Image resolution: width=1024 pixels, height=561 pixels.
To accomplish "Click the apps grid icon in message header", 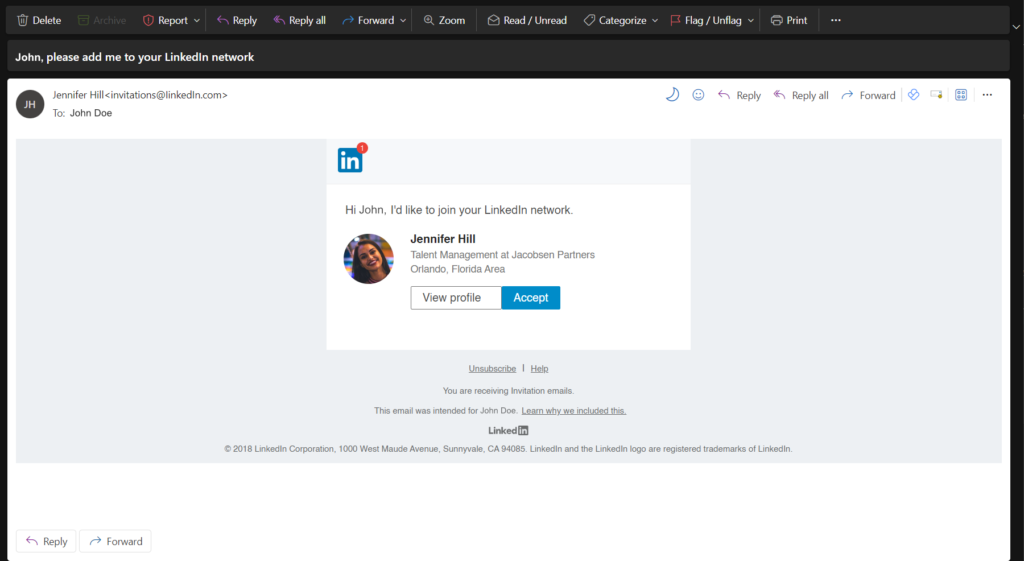I will coord(961,95).
